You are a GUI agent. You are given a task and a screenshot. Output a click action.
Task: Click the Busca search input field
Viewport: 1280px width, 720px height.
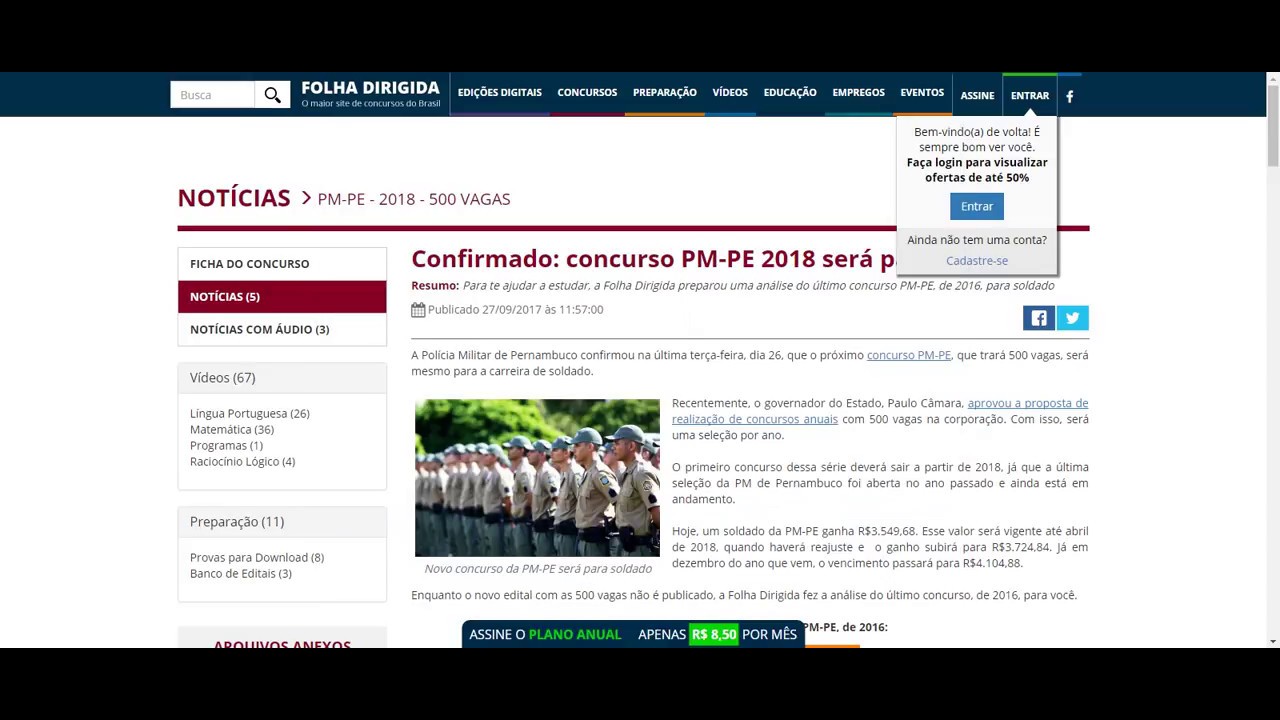pos(213,95)
